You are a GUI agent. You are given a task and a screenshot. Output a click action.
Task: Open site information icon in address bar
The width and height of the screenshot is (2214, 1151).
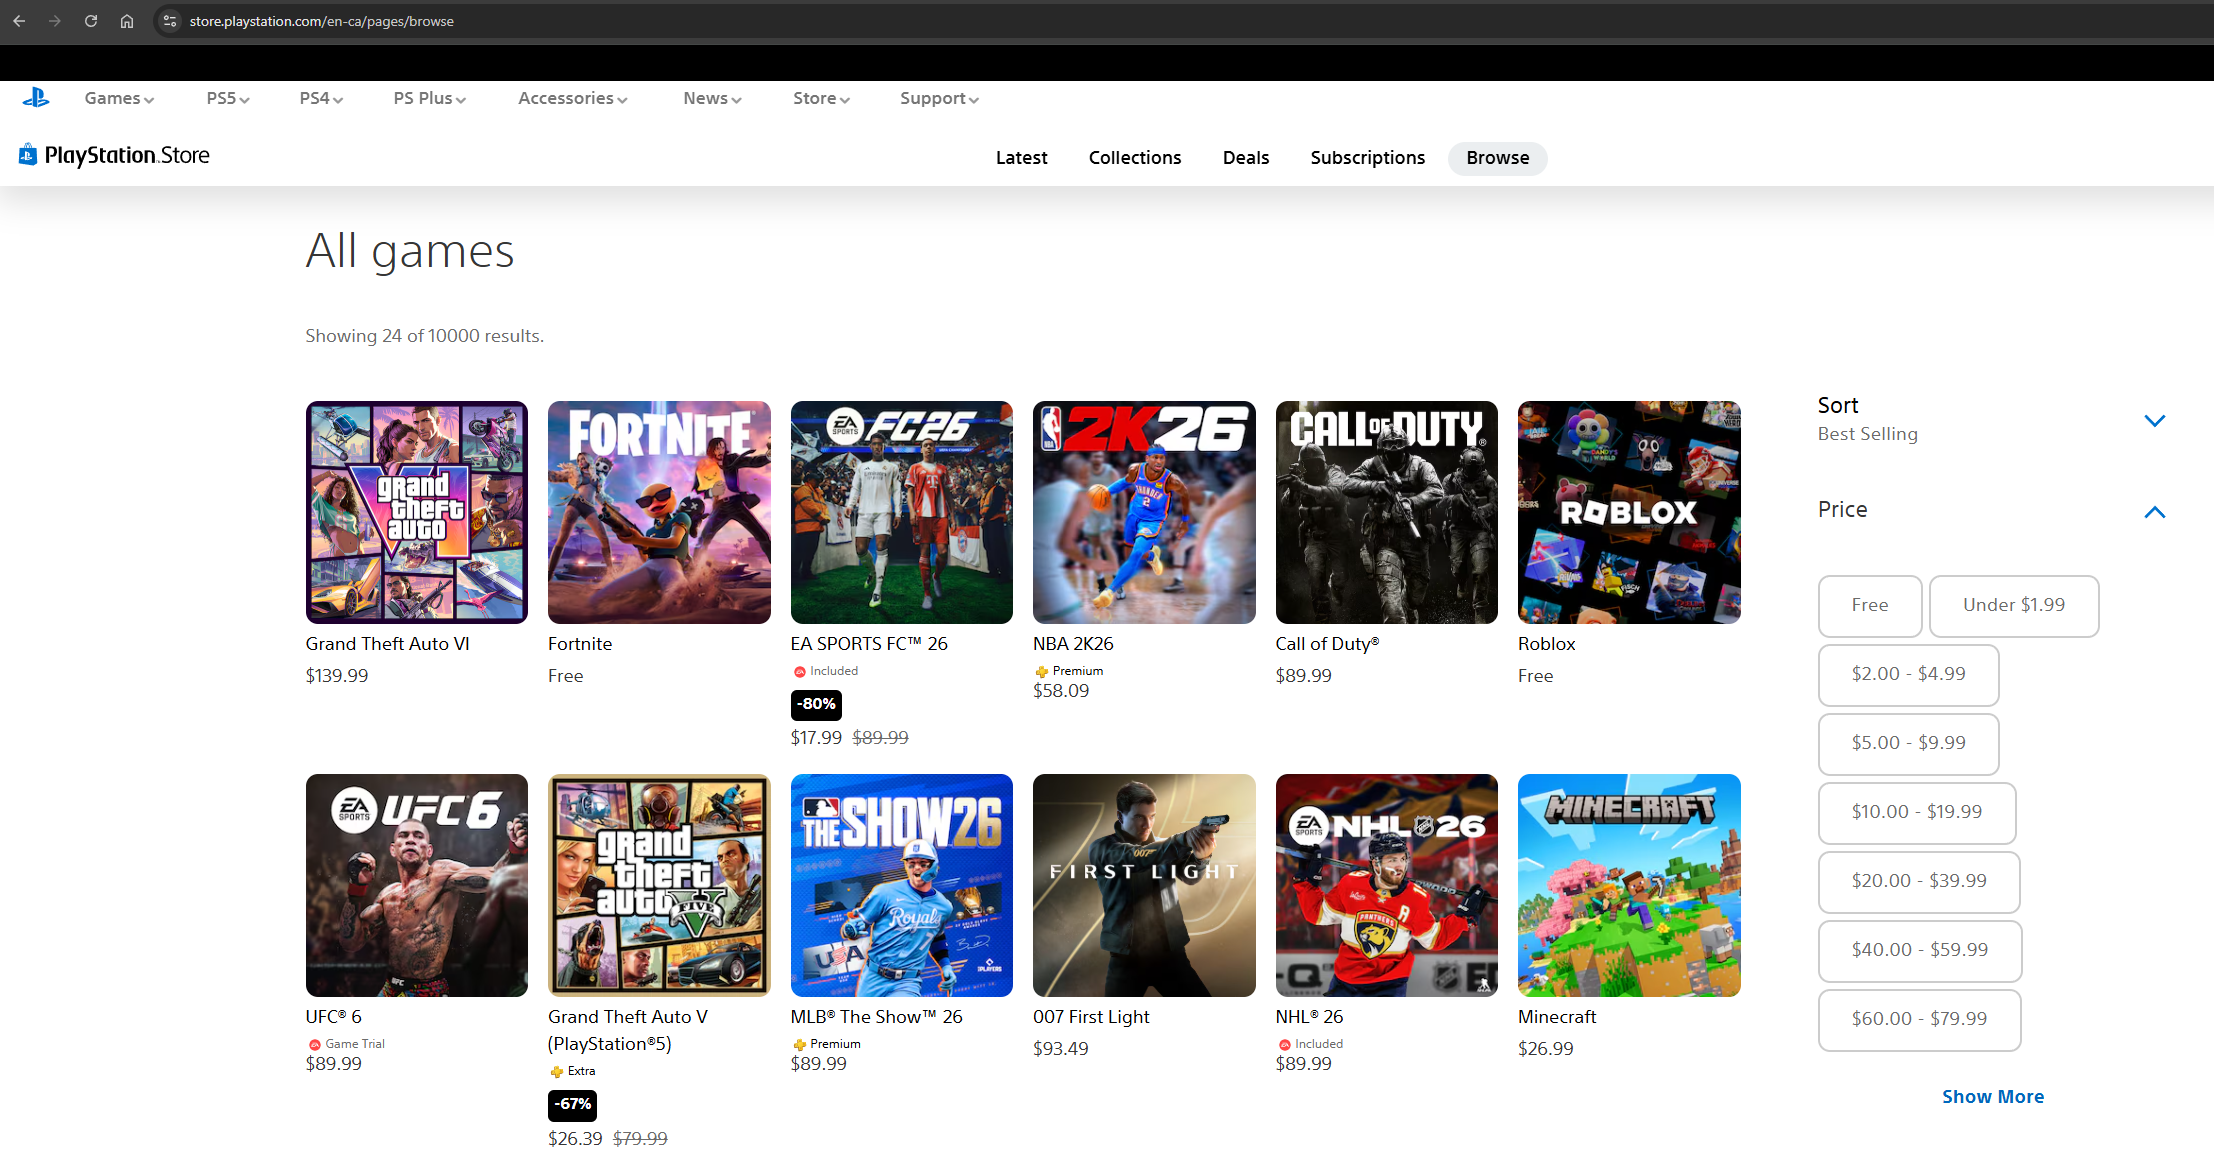point(170,21)
